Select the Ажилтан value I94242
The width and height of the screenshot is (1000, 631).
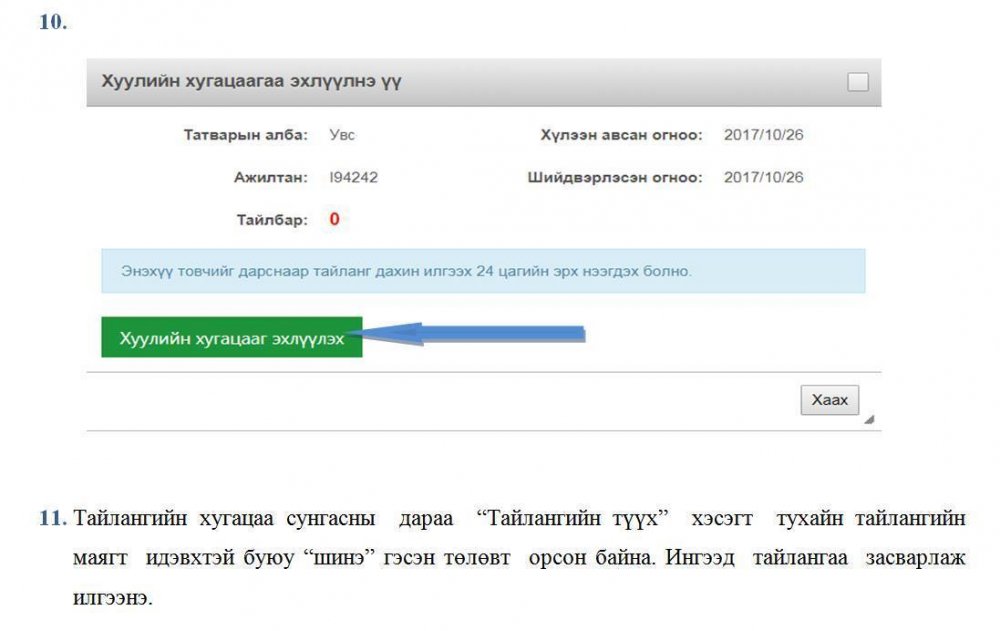pyautogui.click(x=353, y=177)
